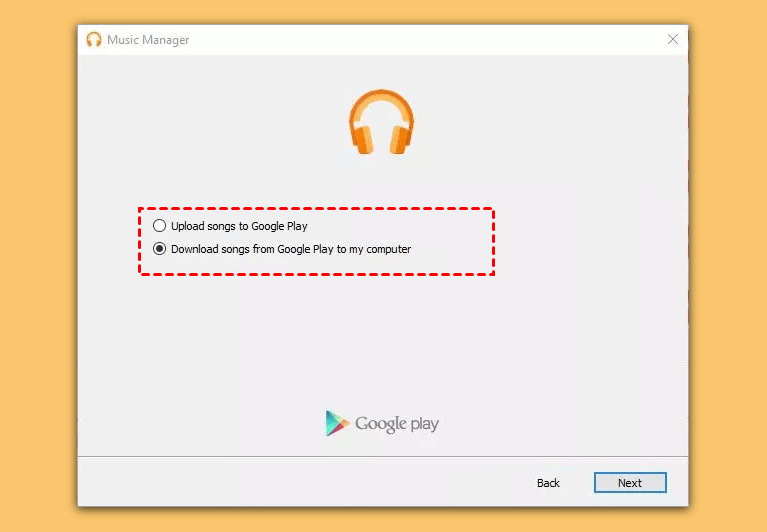
Task: Click the Next button
Action: point(630,483)
